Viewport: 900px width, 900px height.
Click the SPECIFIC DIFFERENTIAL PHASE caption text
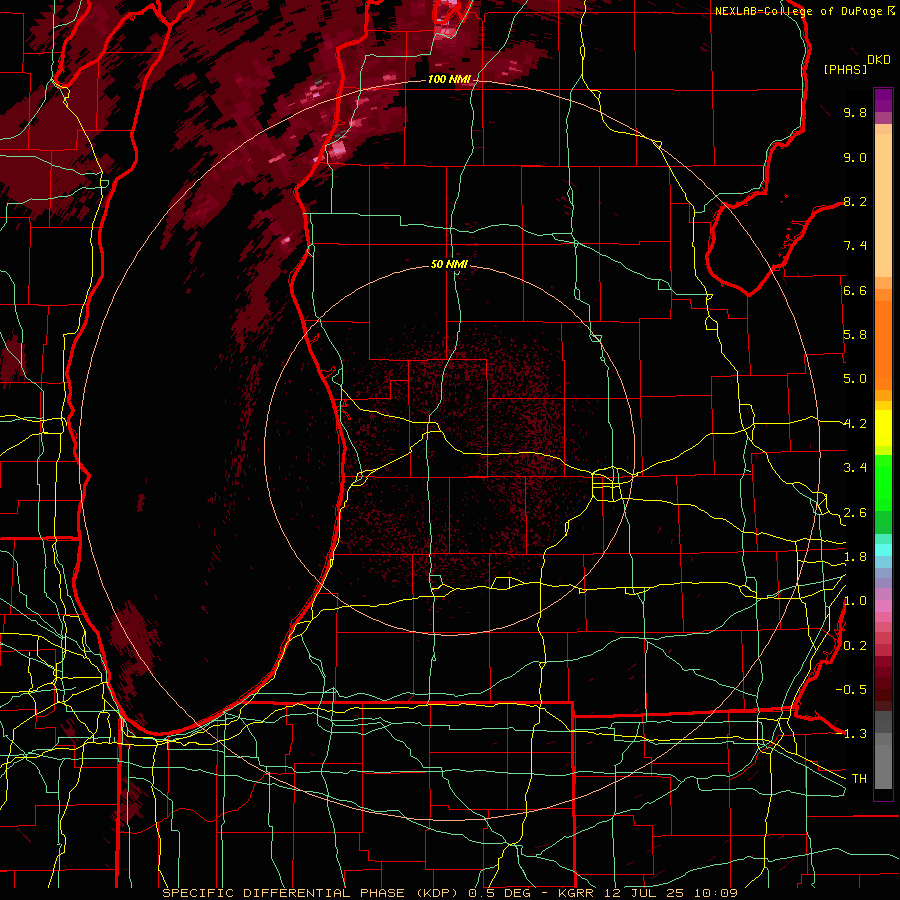(x=285, y=893)
